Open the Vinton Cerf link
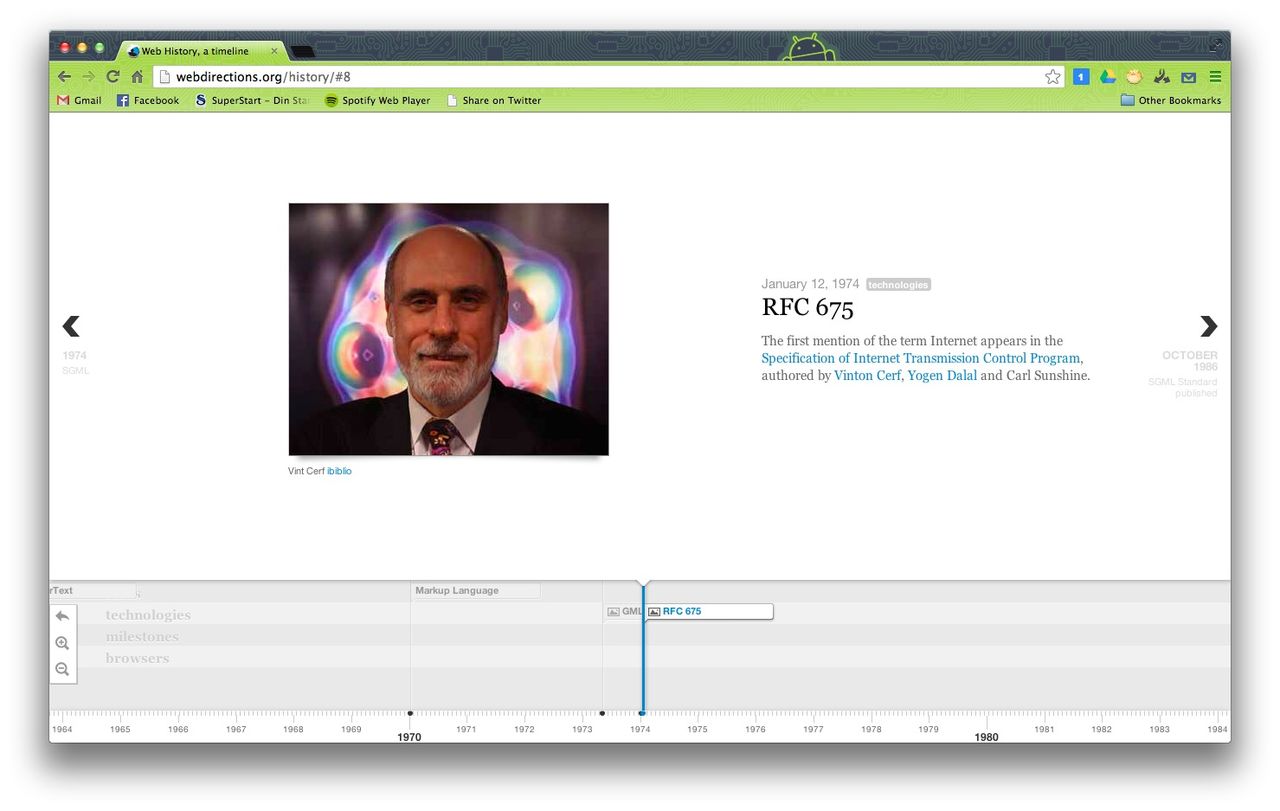 867,376
